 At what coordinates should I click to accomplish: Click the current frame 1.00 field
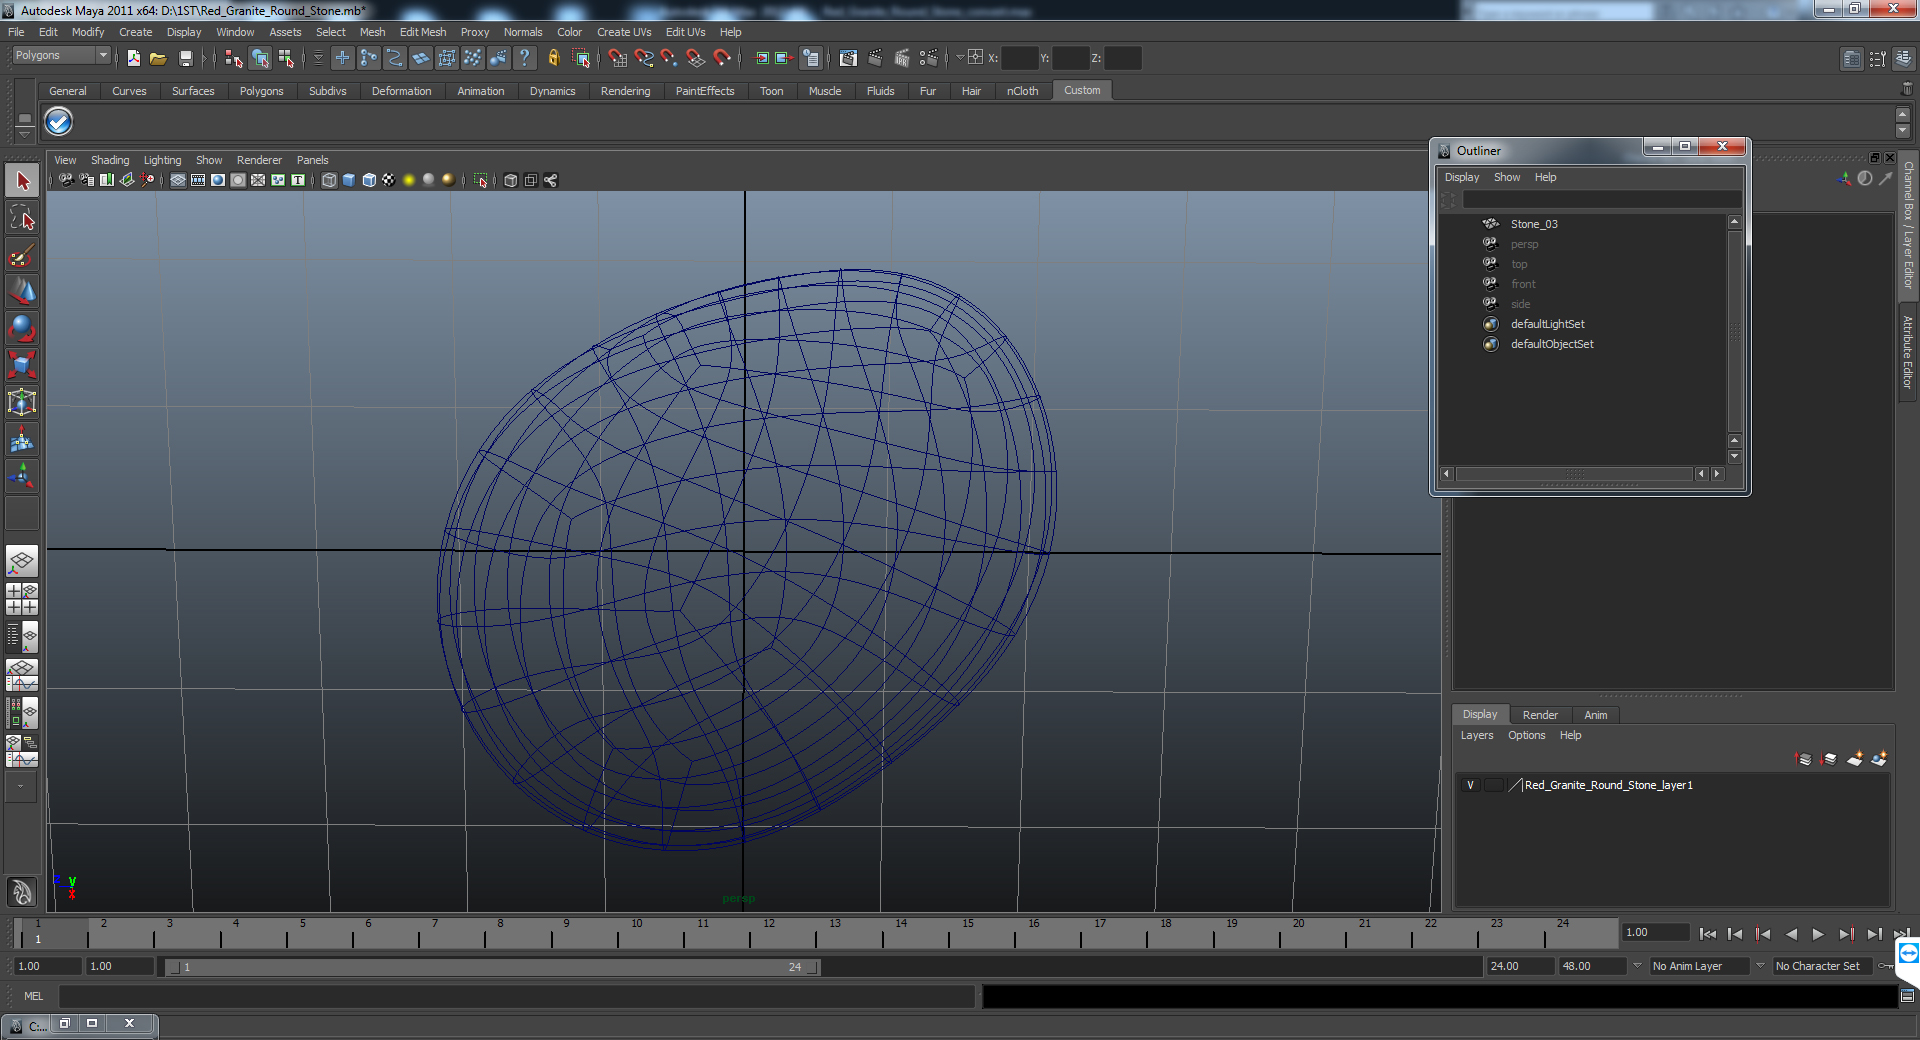[1655, 932]
